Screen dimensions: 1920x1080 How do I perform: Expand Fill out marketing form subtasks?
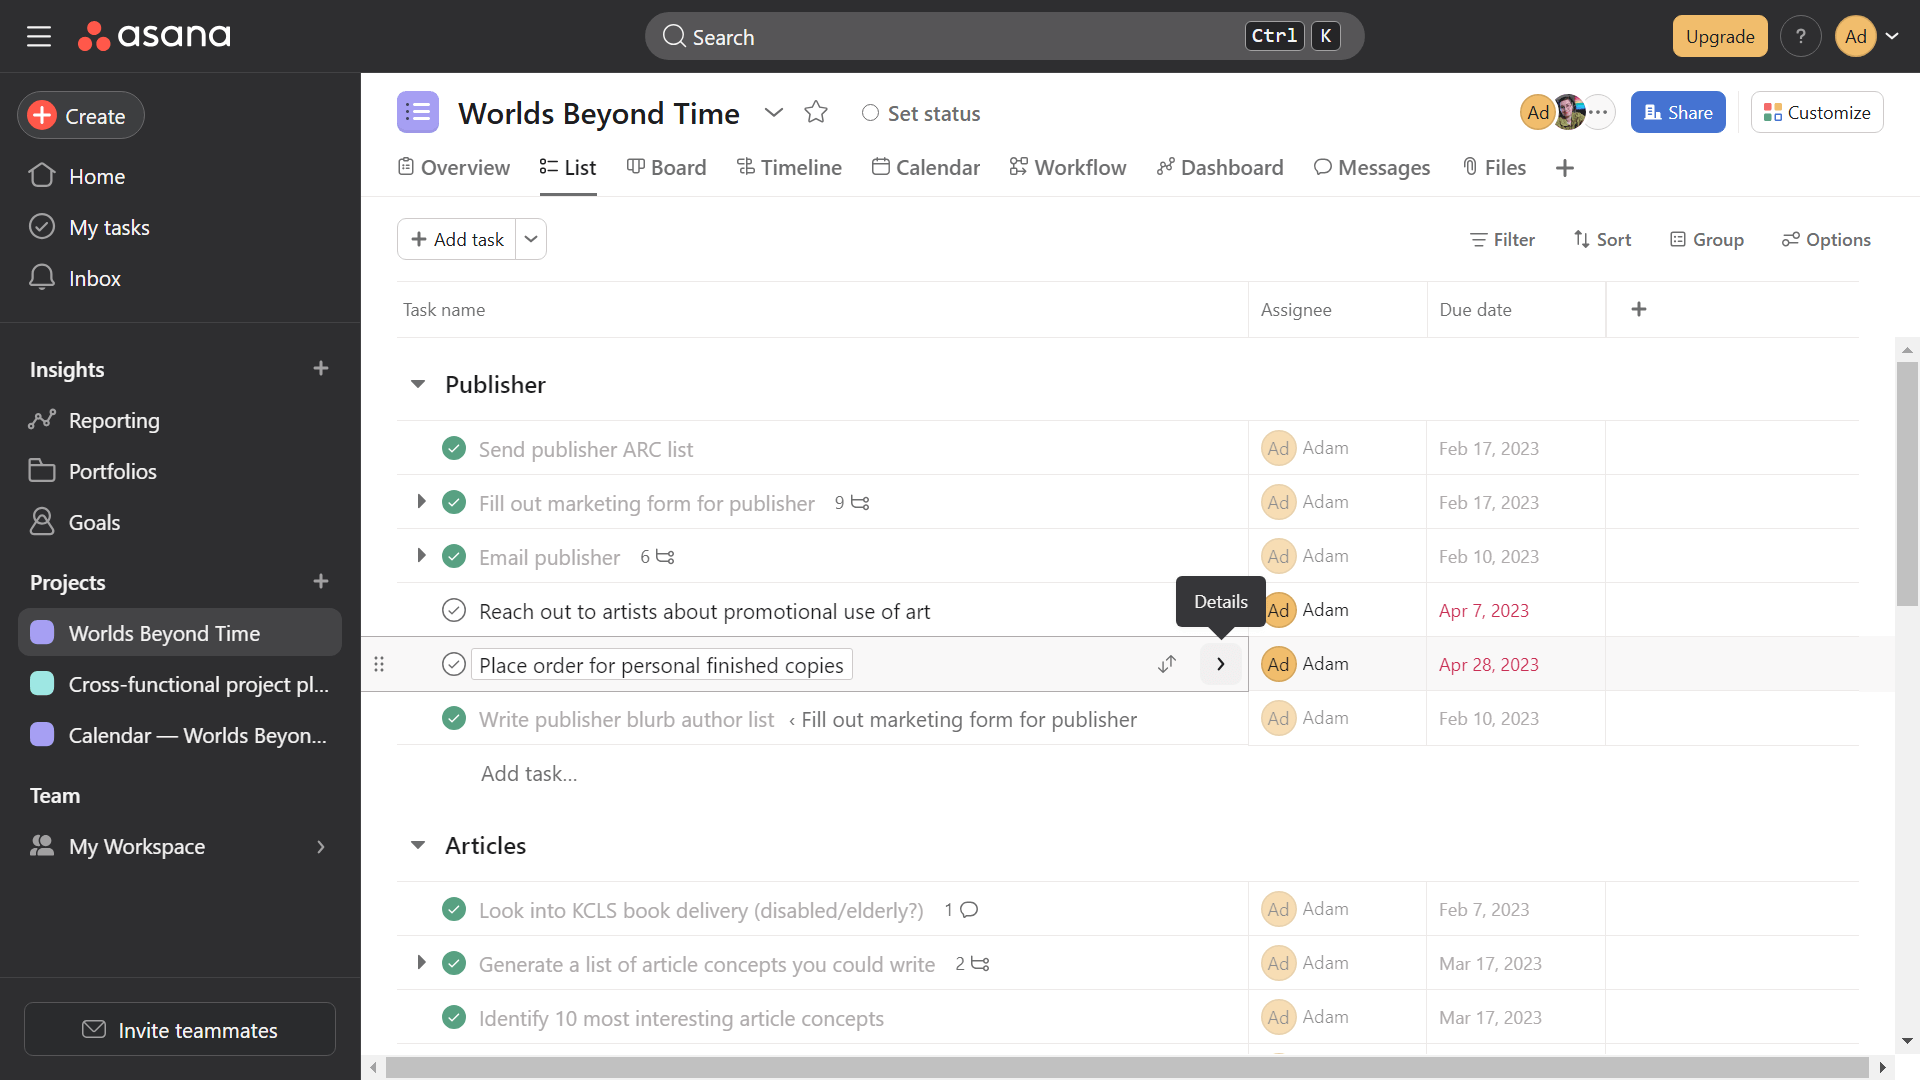[x=421, y=502]
